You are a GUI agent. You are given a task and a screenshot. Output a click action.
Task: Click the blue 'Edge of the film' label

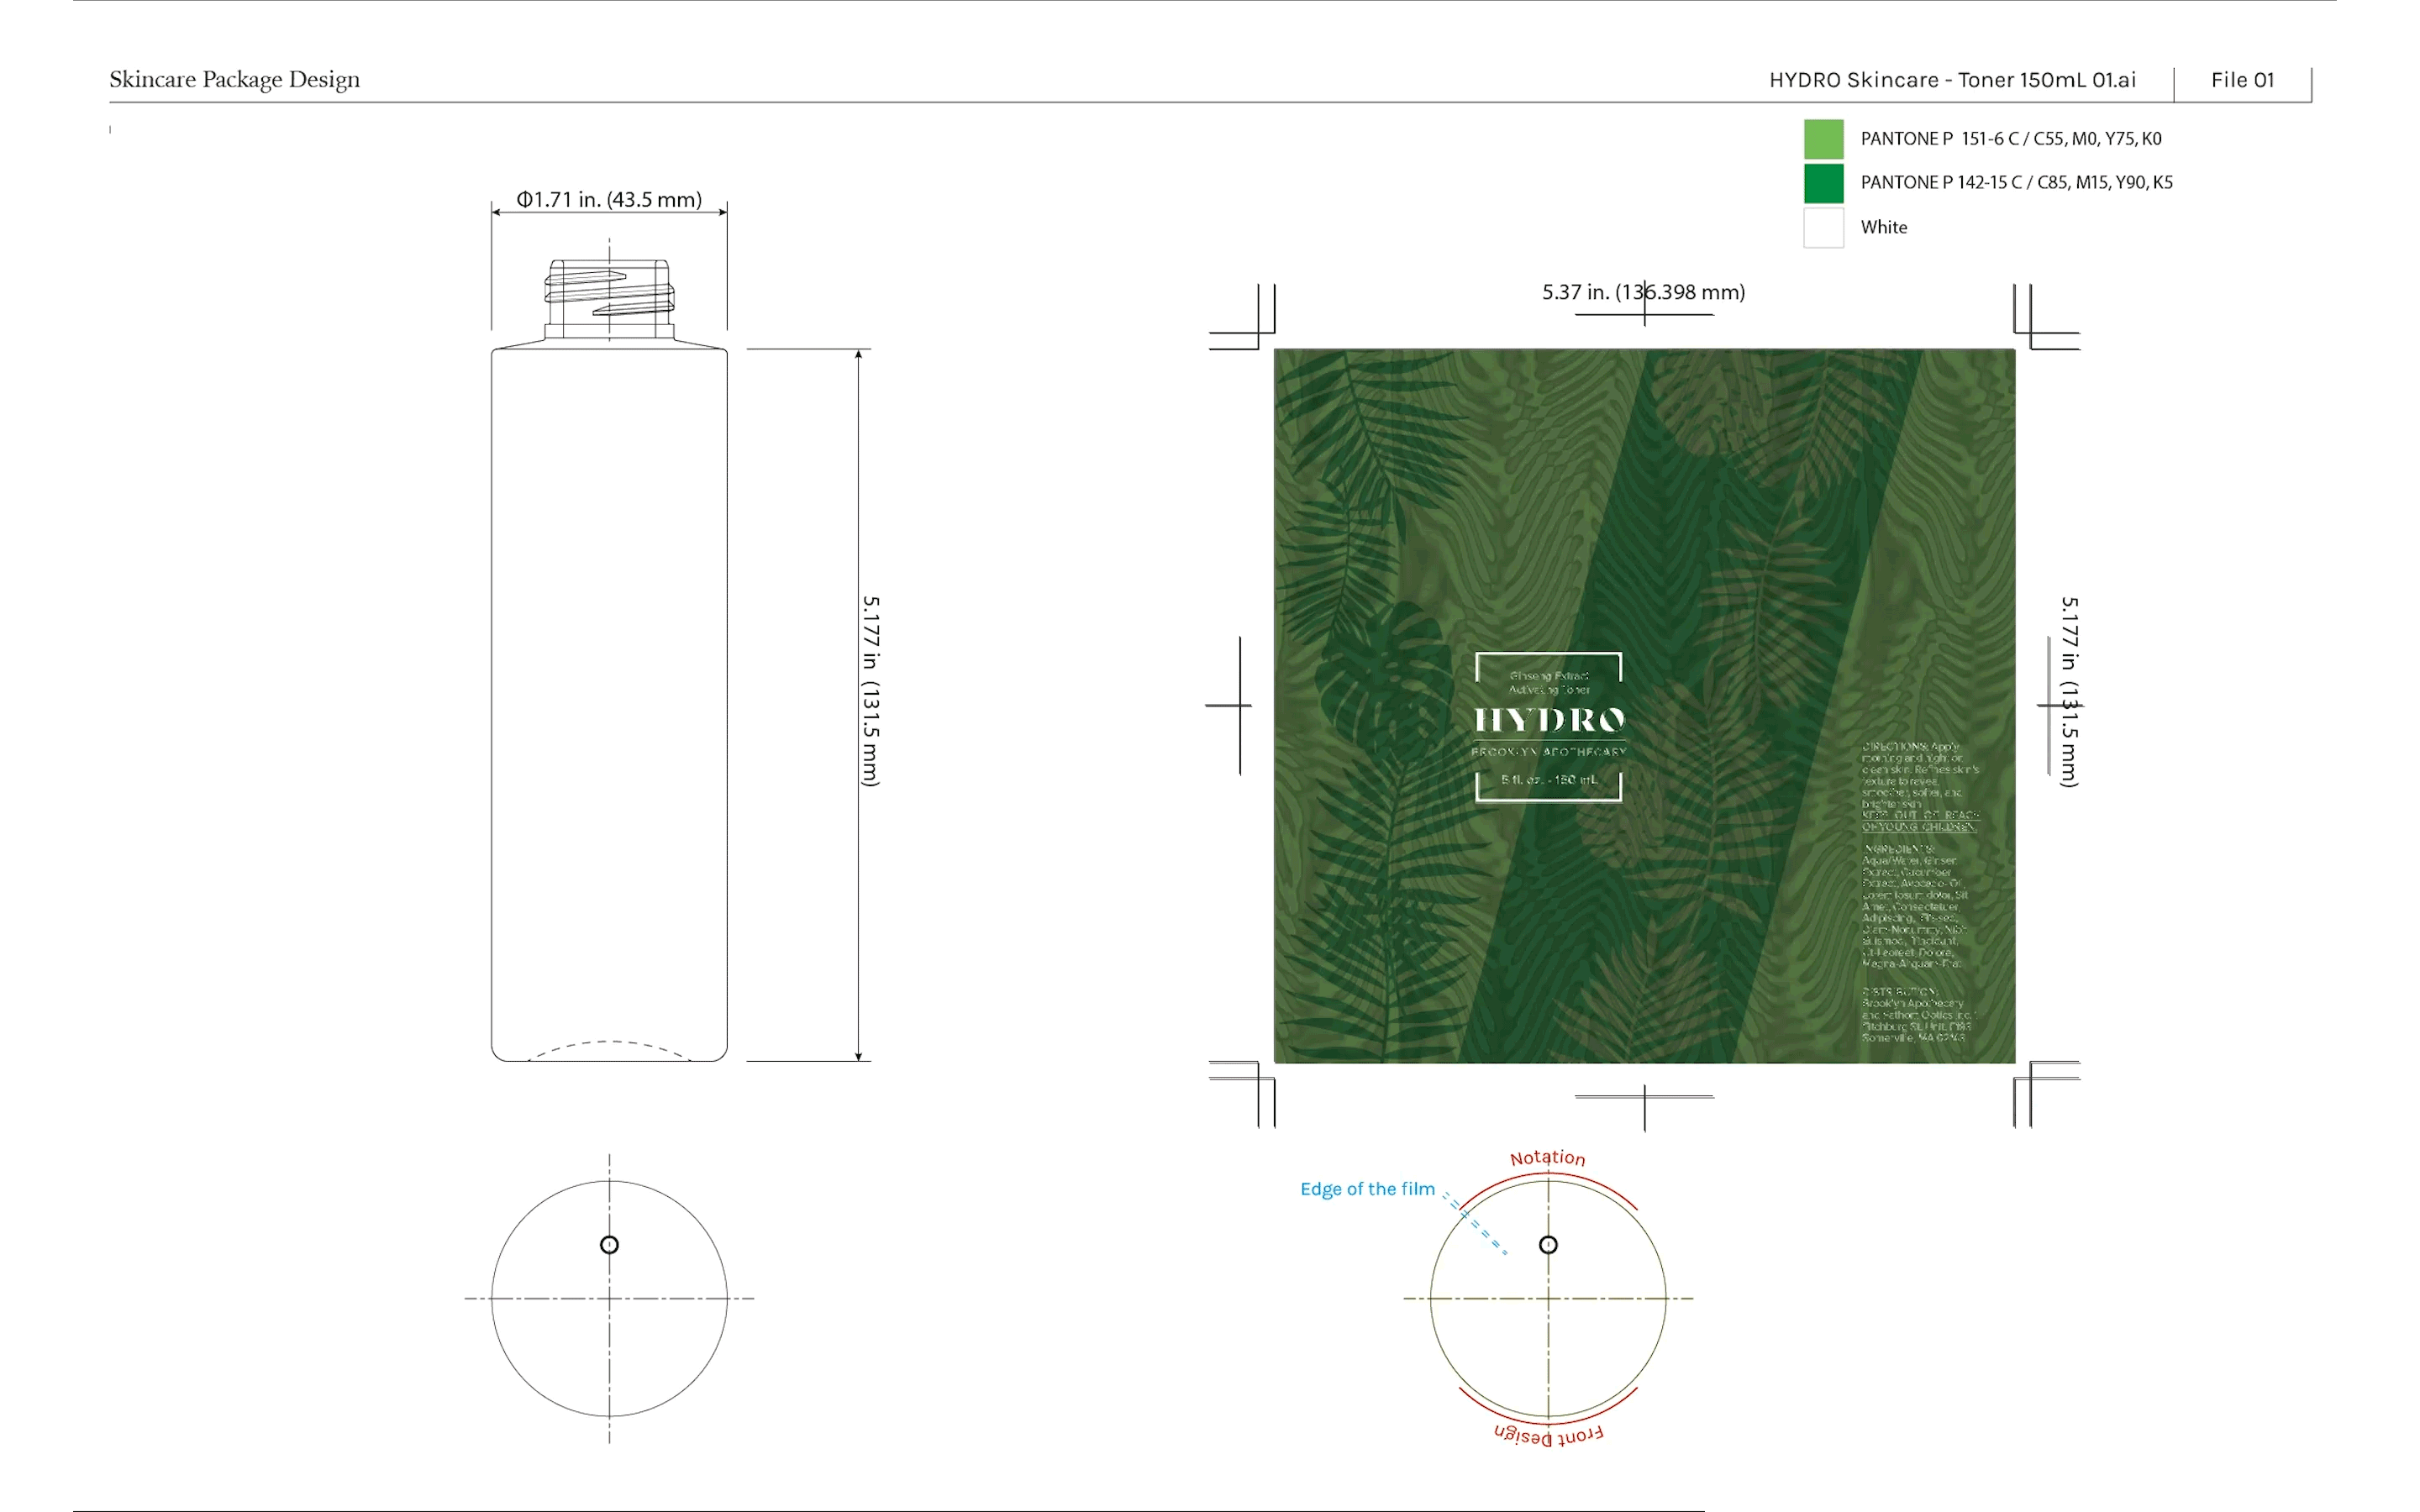[1367, 1189]
